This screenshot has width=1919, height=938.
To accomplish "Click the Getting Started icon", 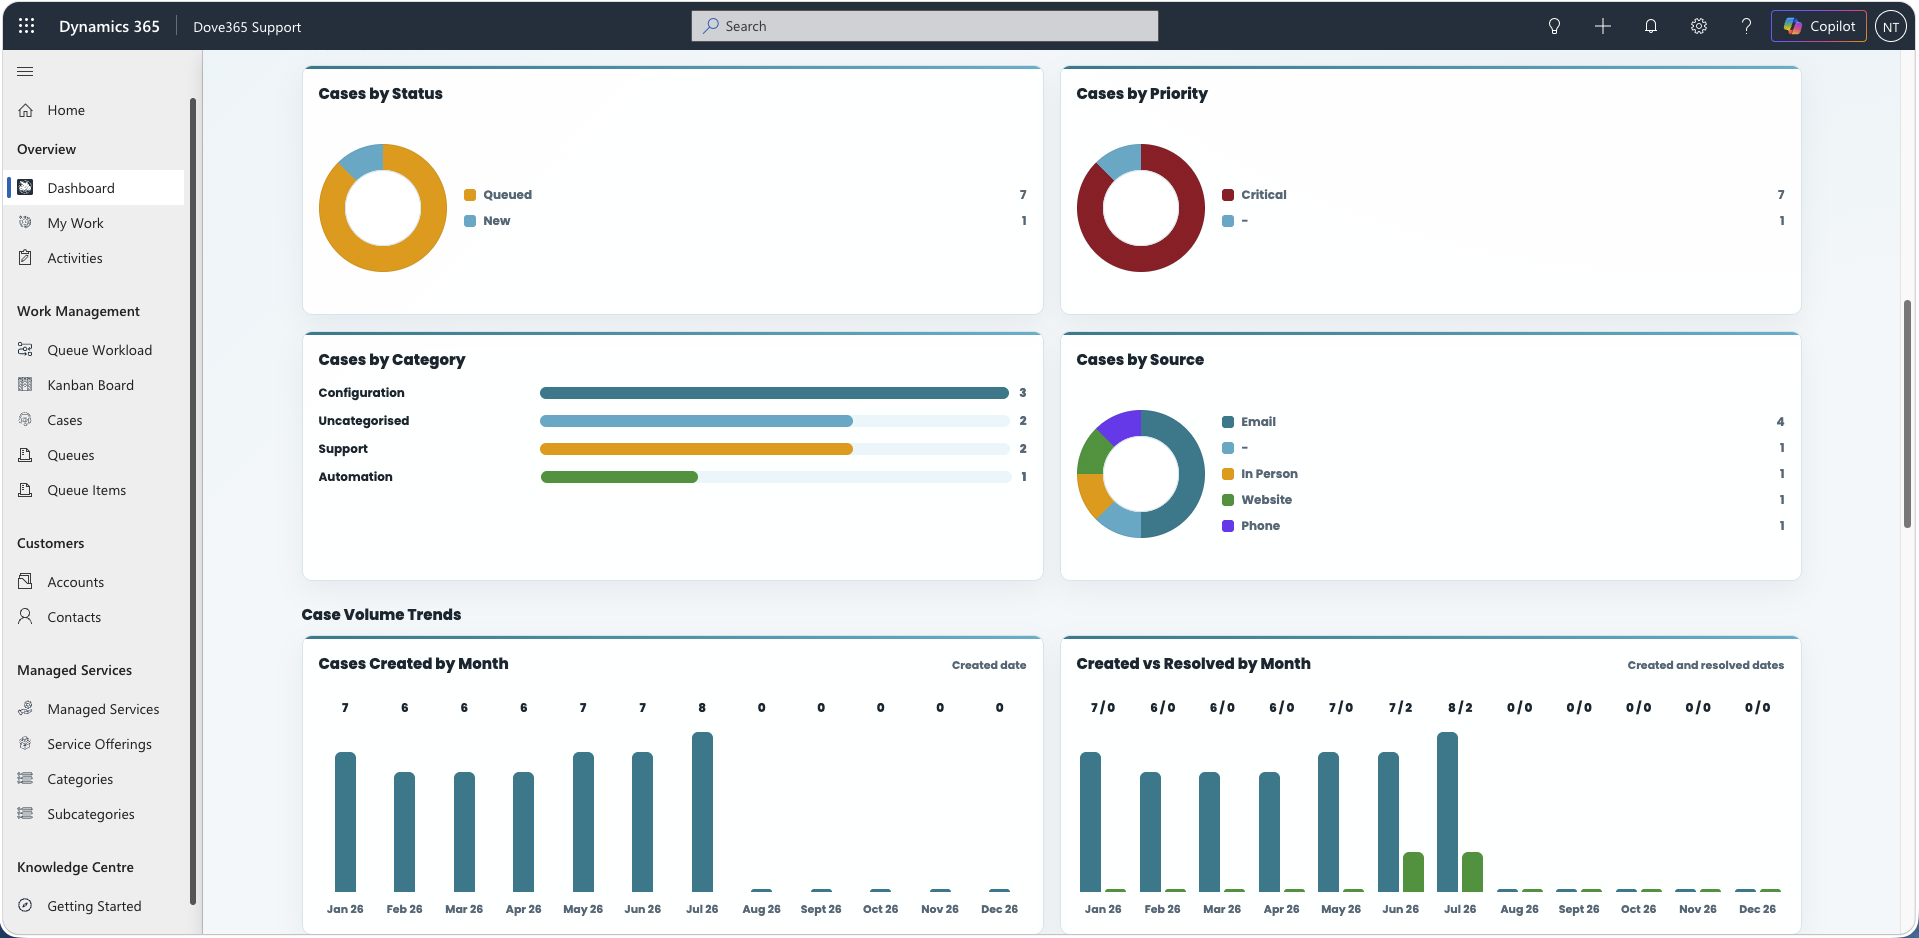I will click(26, 905).
